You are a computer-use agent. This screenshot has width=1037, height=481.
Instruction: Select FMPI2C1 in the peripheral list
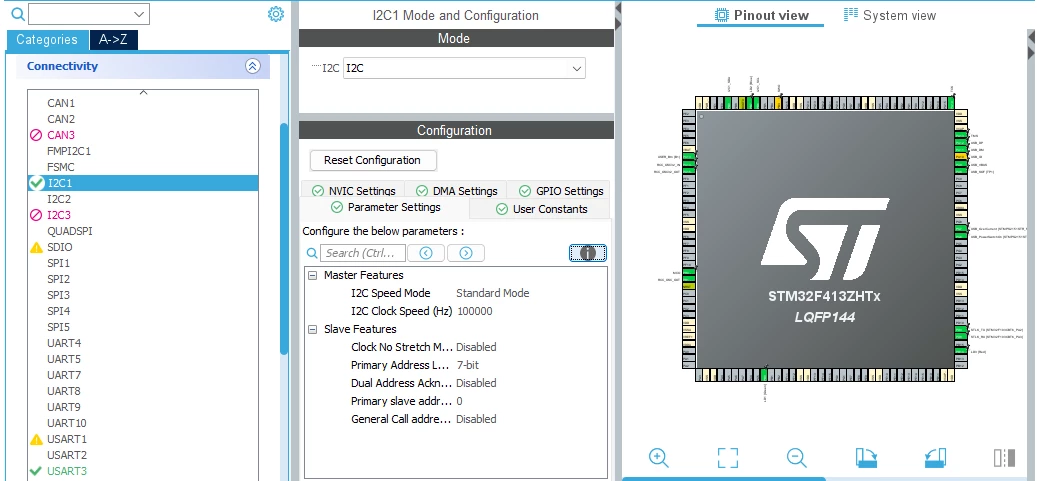coord(69,151)
